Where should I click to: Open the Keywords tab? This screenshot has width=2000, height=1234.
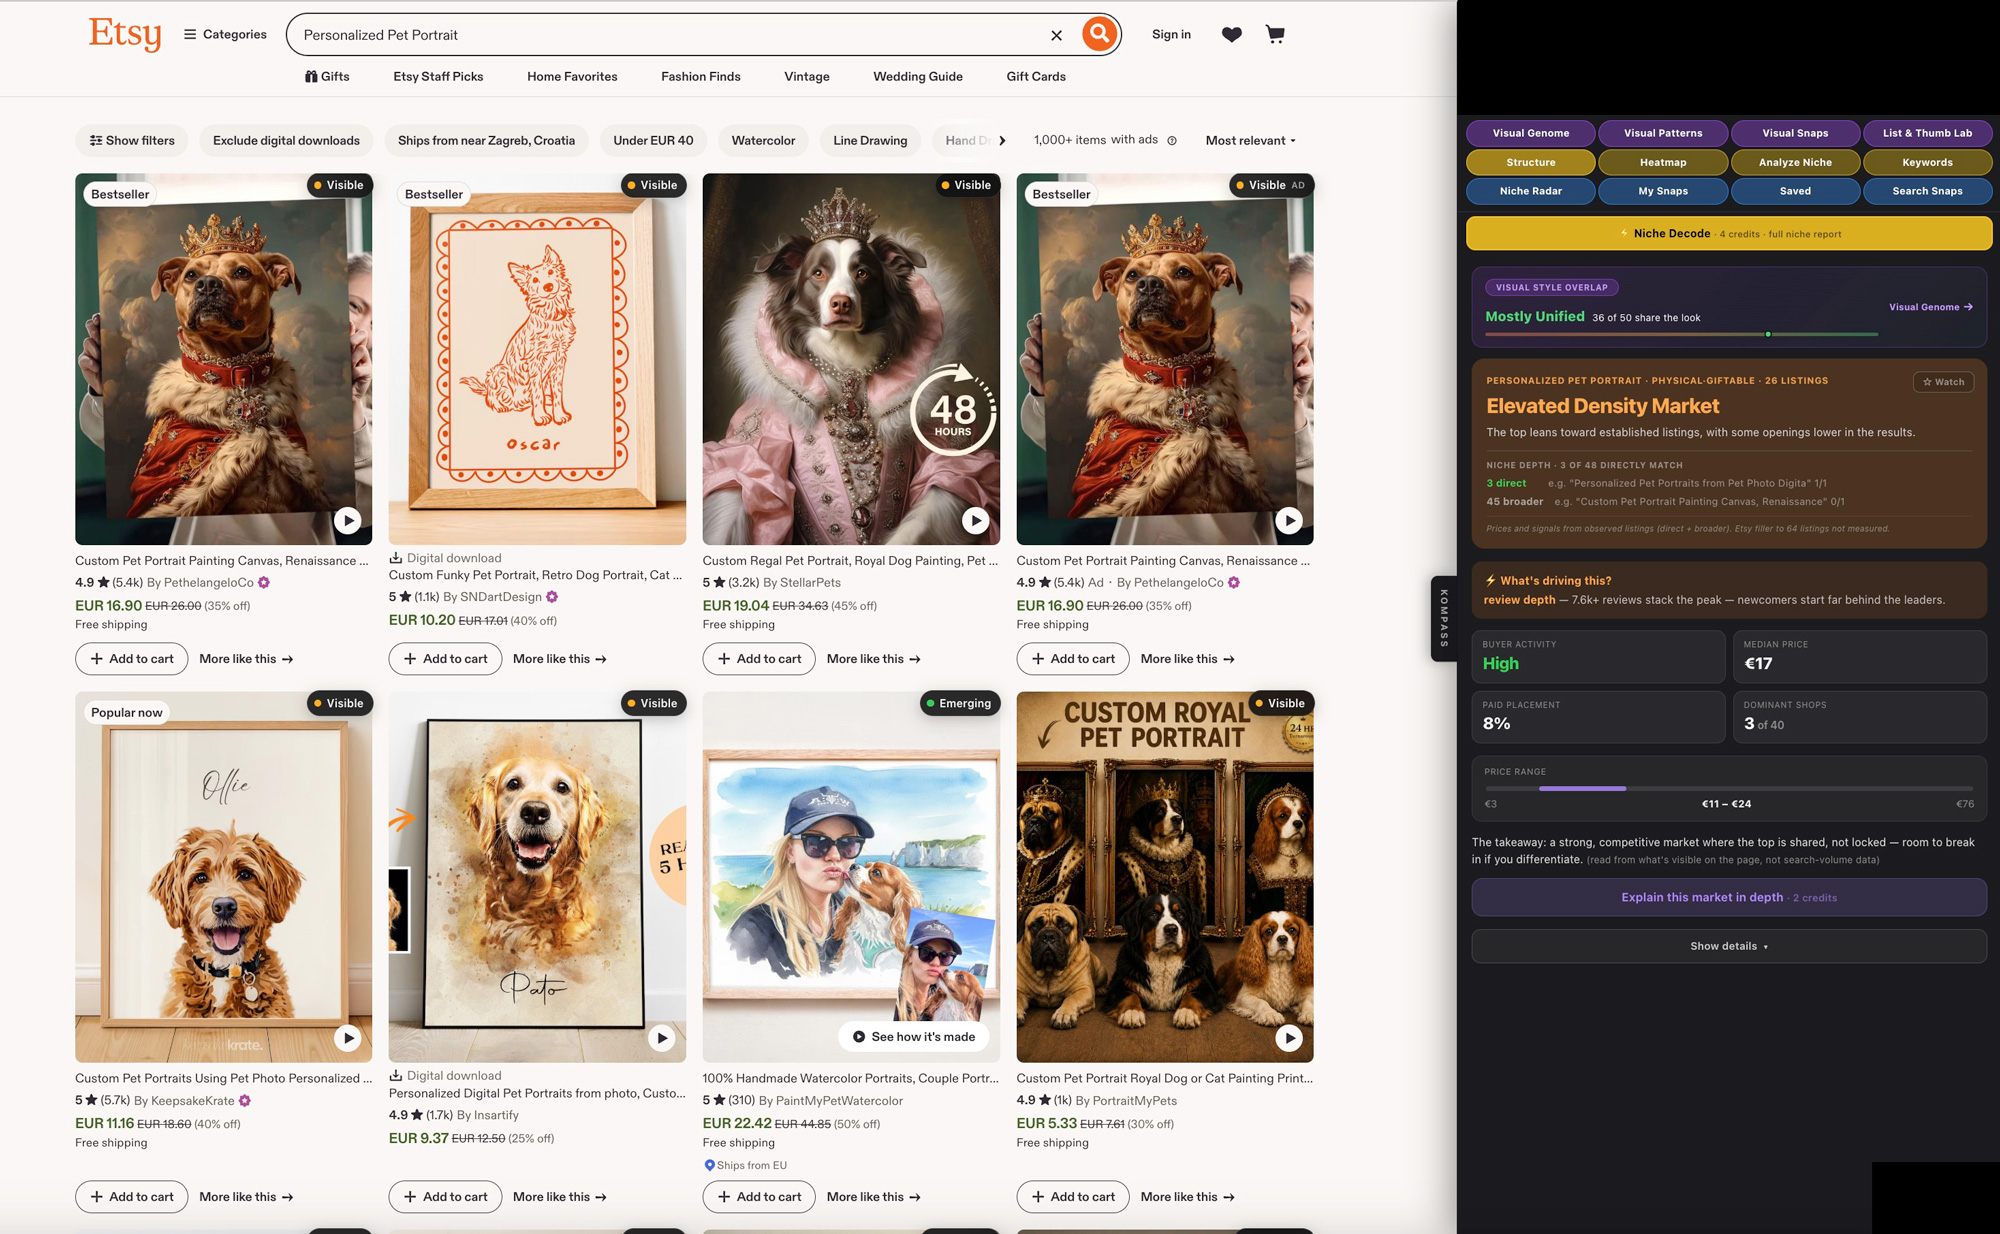[1926, 162]
